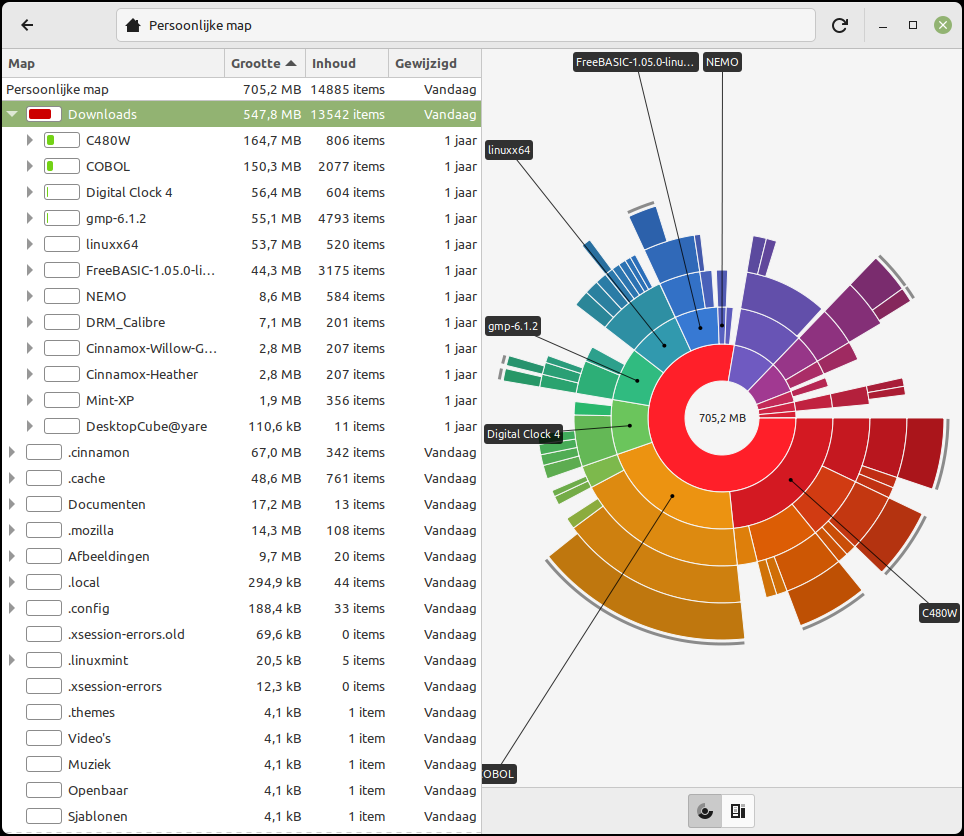Select the Cinnamox-Willow-G… folder row
The width and height of the screenshot is (964, 836).
pyautogui.click(x=242, y=348)
